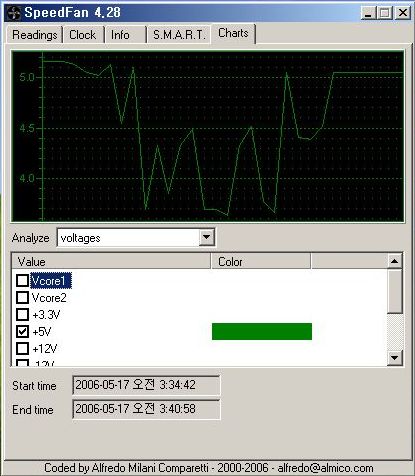
Task: Maximize the SpeedFan window
Action: [x=385, y=13]
